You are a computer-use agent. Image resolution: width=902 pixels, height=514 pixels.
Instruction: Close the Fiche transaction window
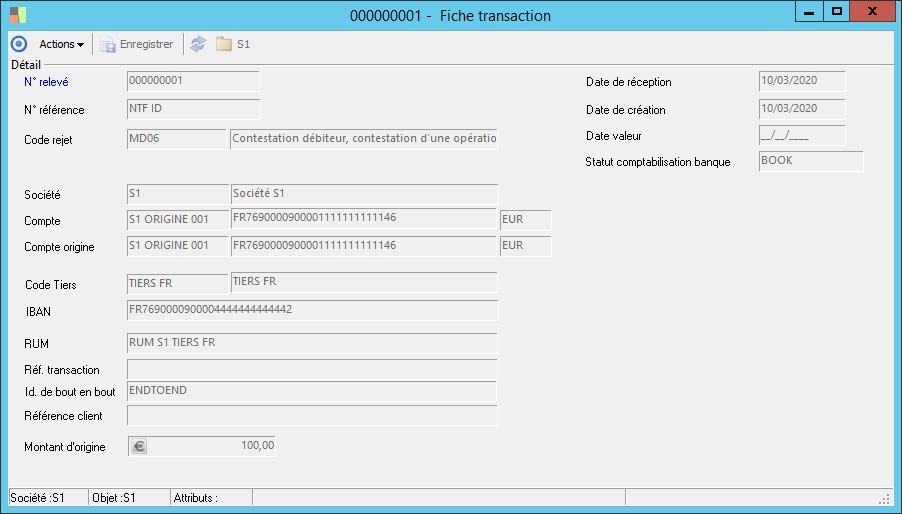point(872,11)
